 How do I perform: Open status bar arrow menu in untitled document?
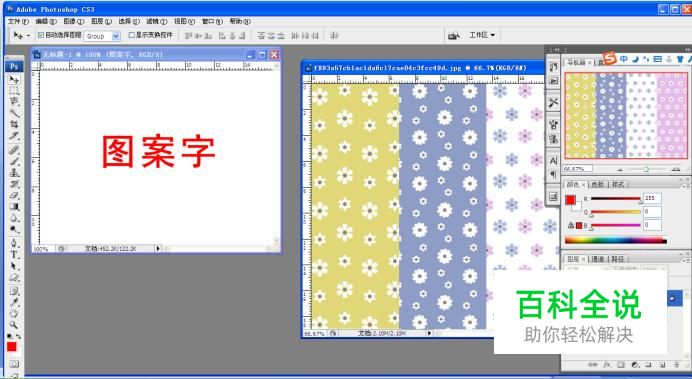click(158, 249)
